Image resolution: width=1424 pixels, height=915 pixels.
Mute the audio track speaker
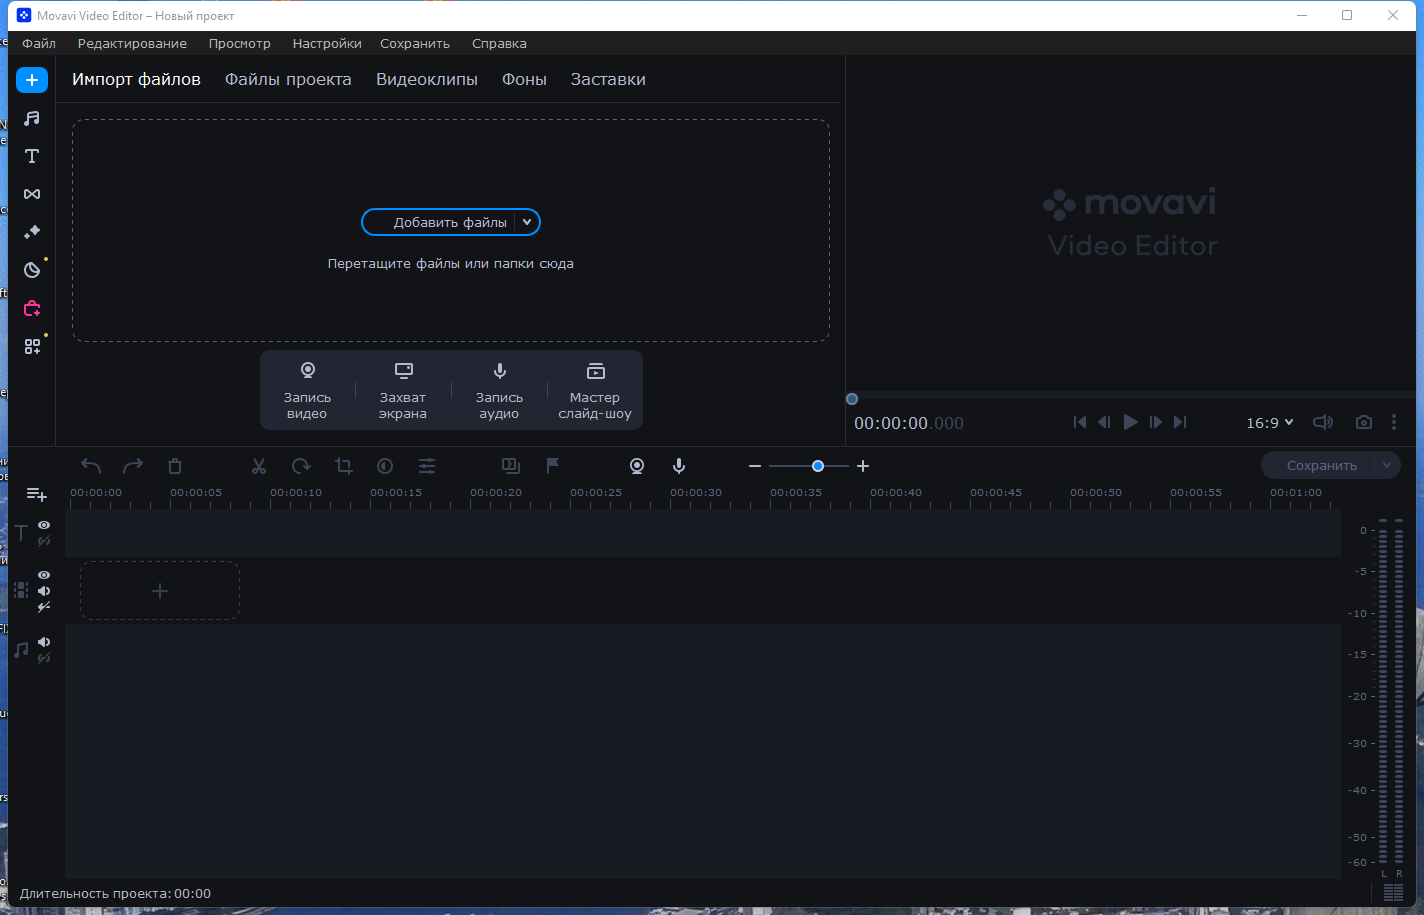(44, 642)
